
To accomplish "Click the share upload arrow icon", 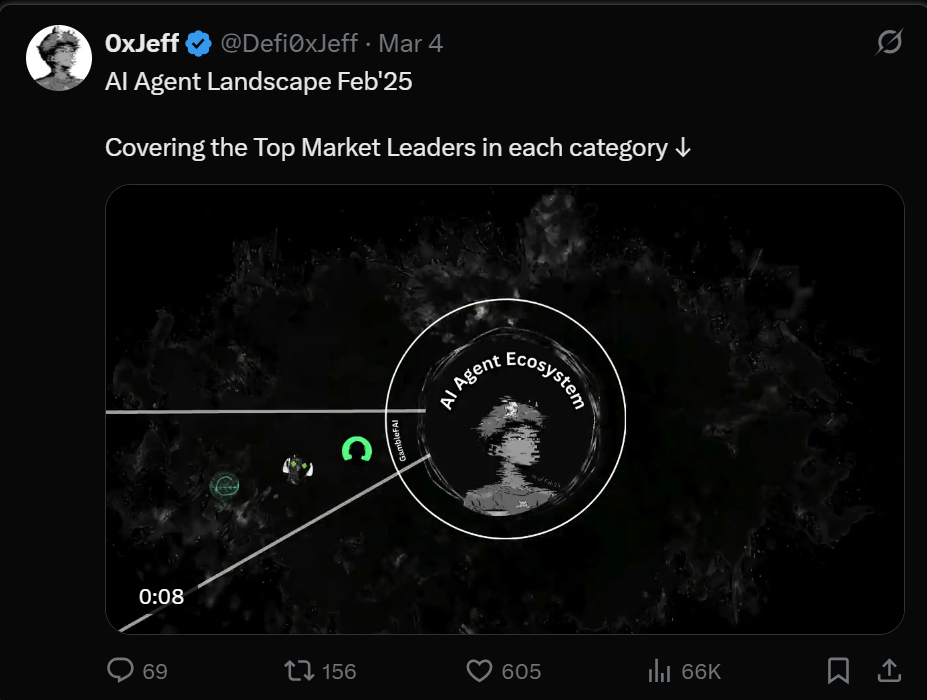I will (889, 670).
